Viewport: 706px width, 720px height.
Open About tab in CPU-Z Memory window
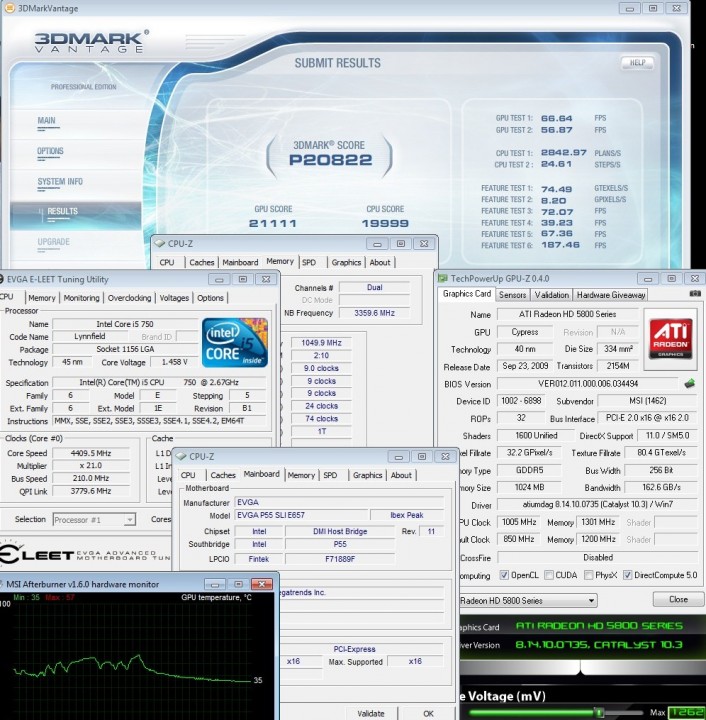click(380, 262)
